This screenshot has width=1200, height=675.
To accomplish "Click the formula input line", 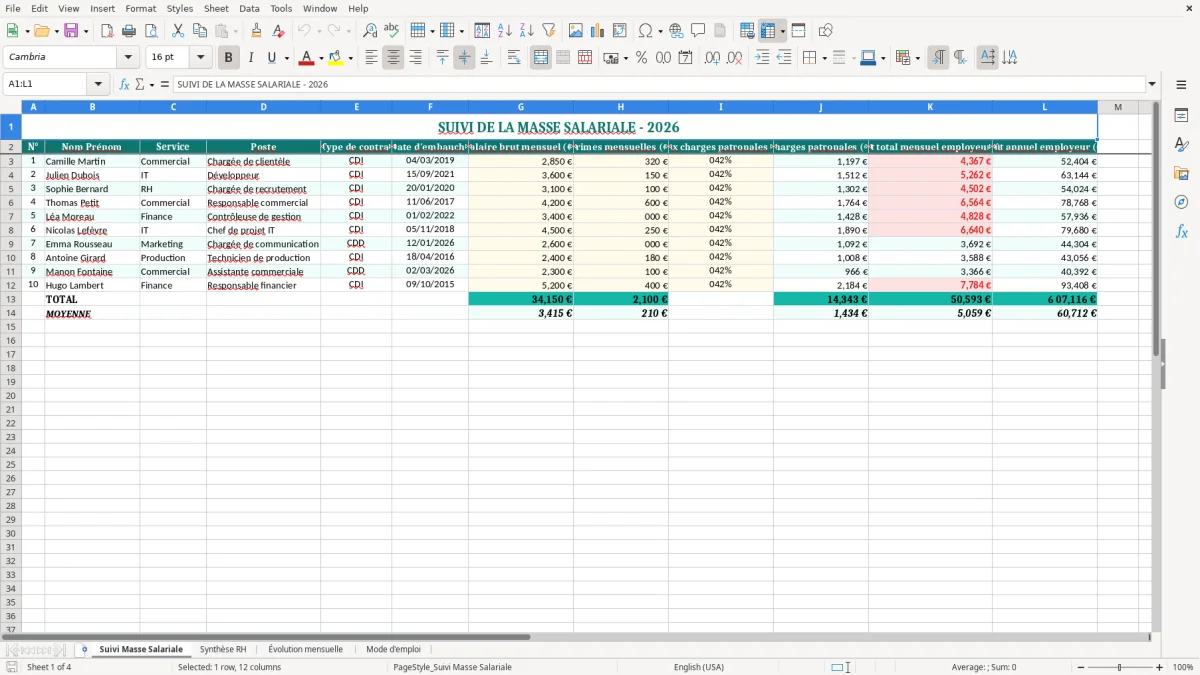I will pos(658,84).
